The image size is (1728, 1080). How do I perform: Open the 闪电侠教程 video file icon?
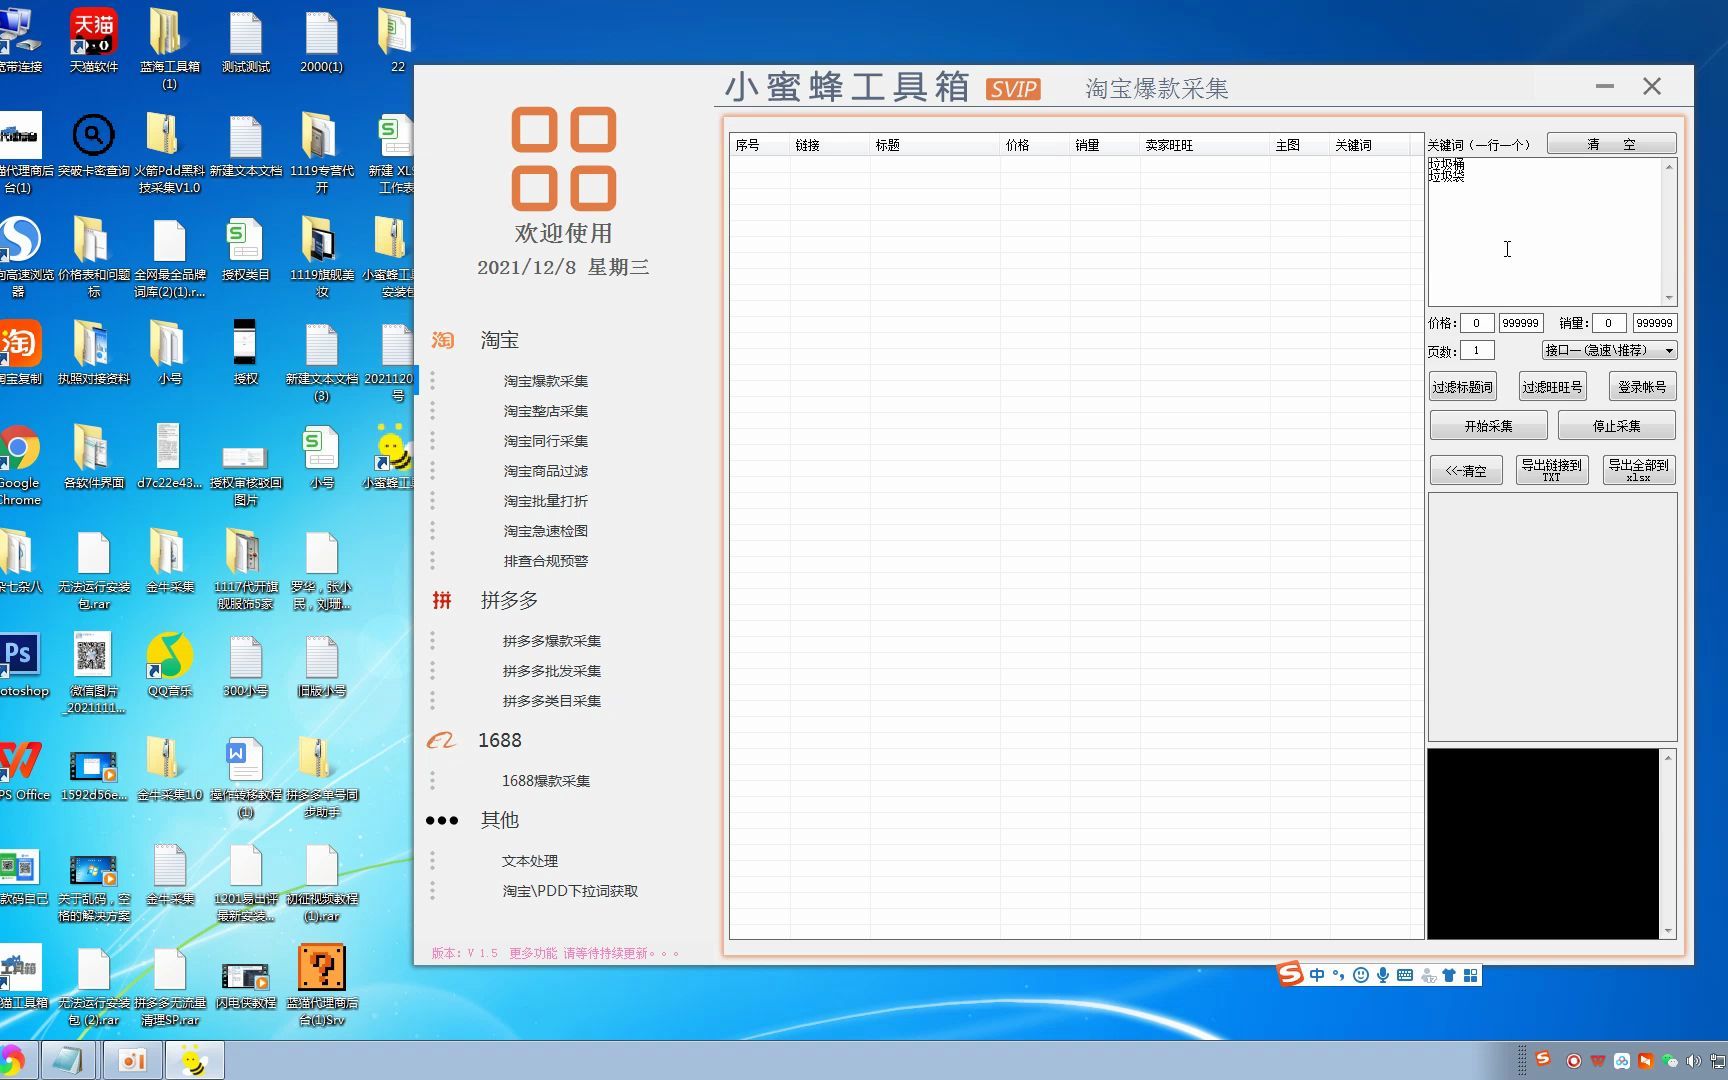point(246,985)
